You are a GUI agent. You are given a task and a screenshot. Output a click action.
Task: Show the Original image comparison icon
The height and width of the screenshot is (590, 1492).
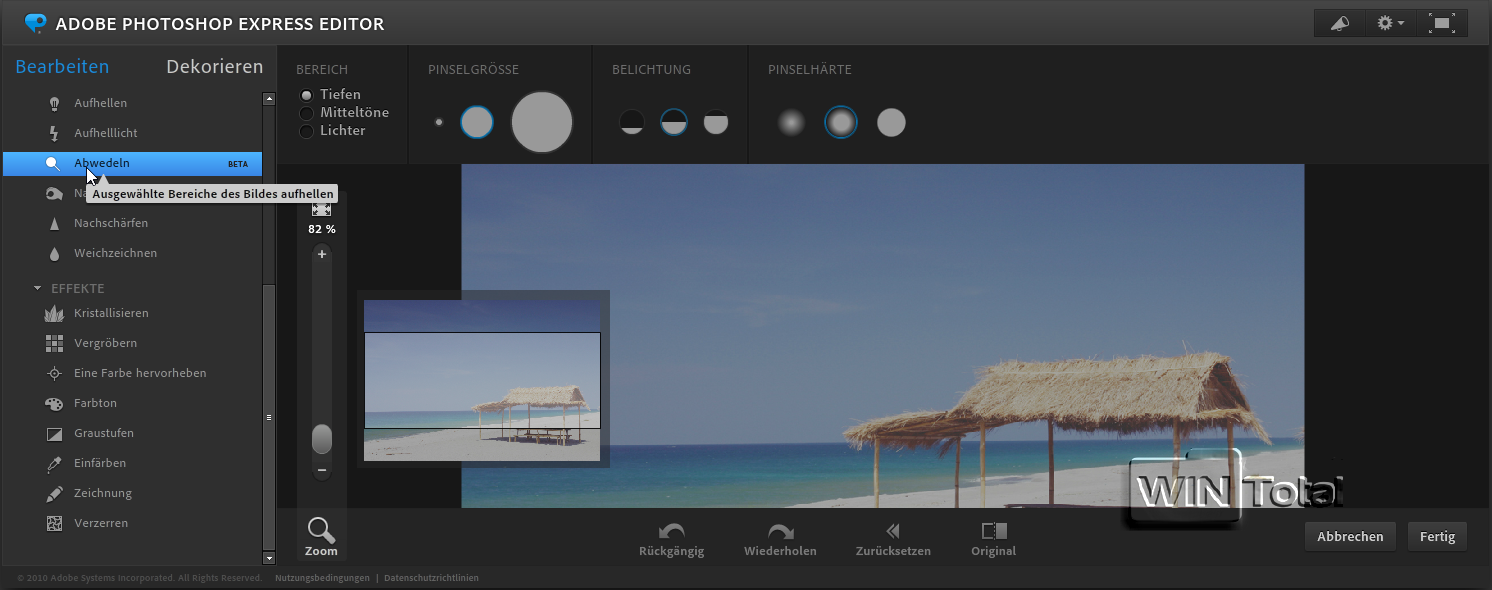994,531
